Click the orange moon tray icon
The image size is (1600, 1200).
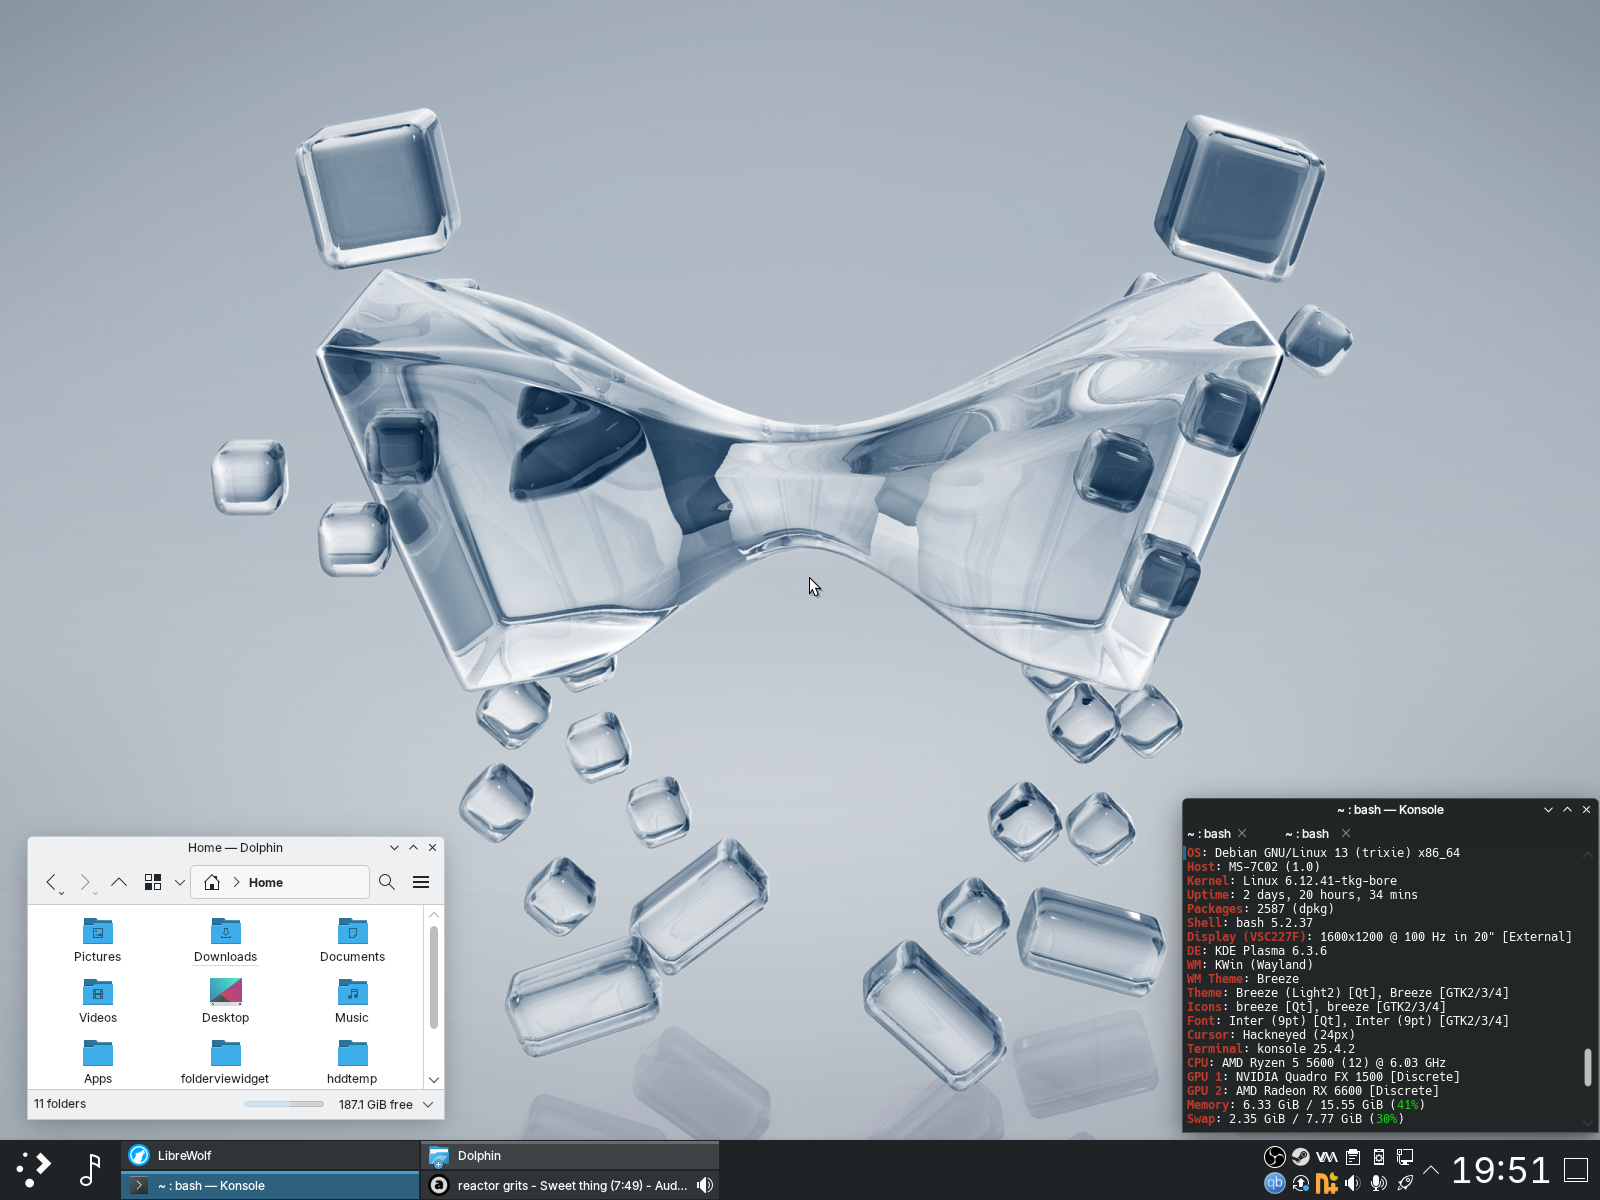click(1327, 1183)
